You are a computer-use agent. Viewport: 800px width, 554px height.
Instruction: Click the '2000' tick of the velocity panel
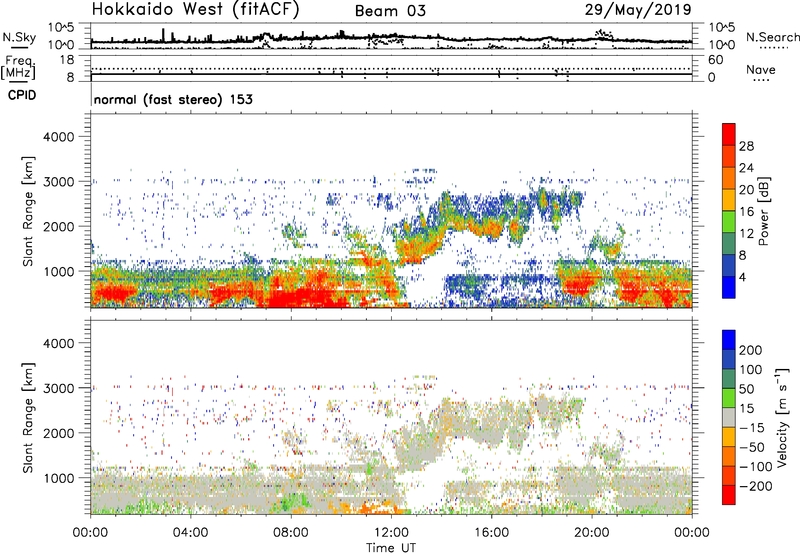59,433
